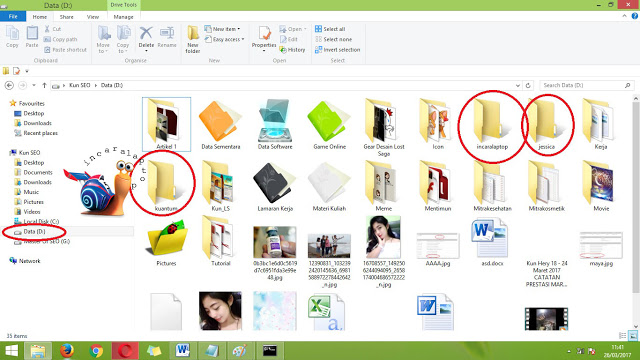Go back with the Back arrow
Viewport: 640px width, 360px height.
click(9, 85)
